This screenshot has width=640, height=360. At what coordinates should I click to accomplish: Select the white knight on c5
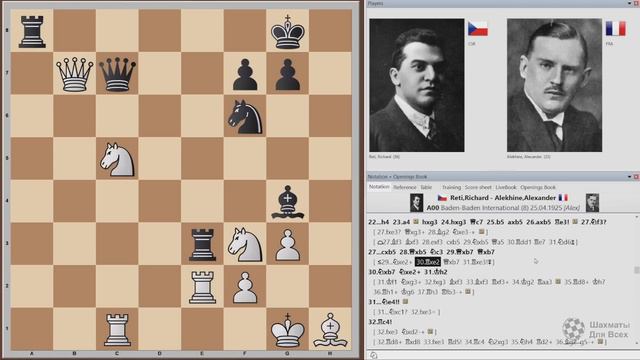pos(118,159)
